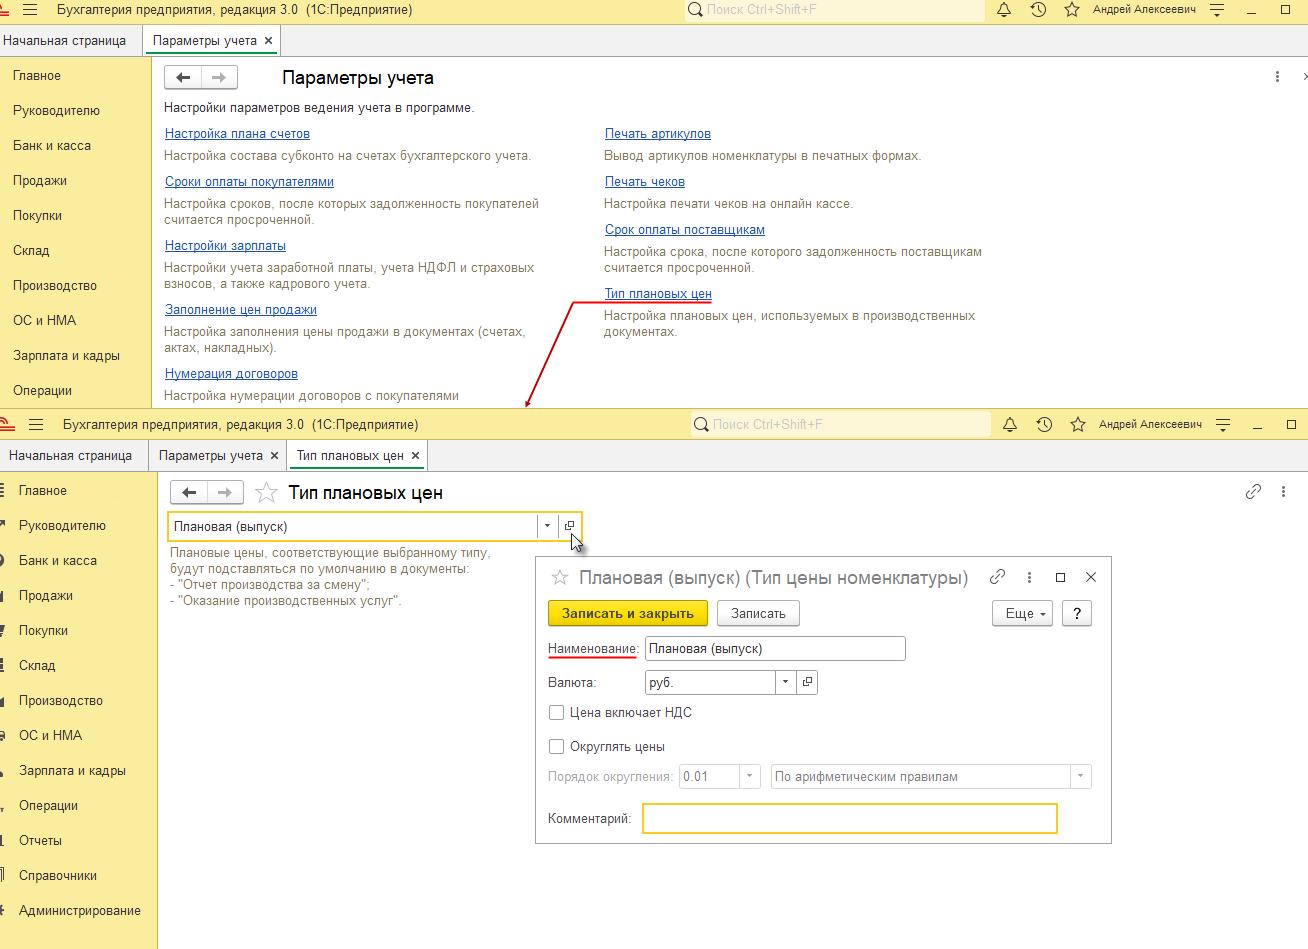Open Настройки зарплаты link
Viewport: 1308px width, 949px height.
point(225,246)
